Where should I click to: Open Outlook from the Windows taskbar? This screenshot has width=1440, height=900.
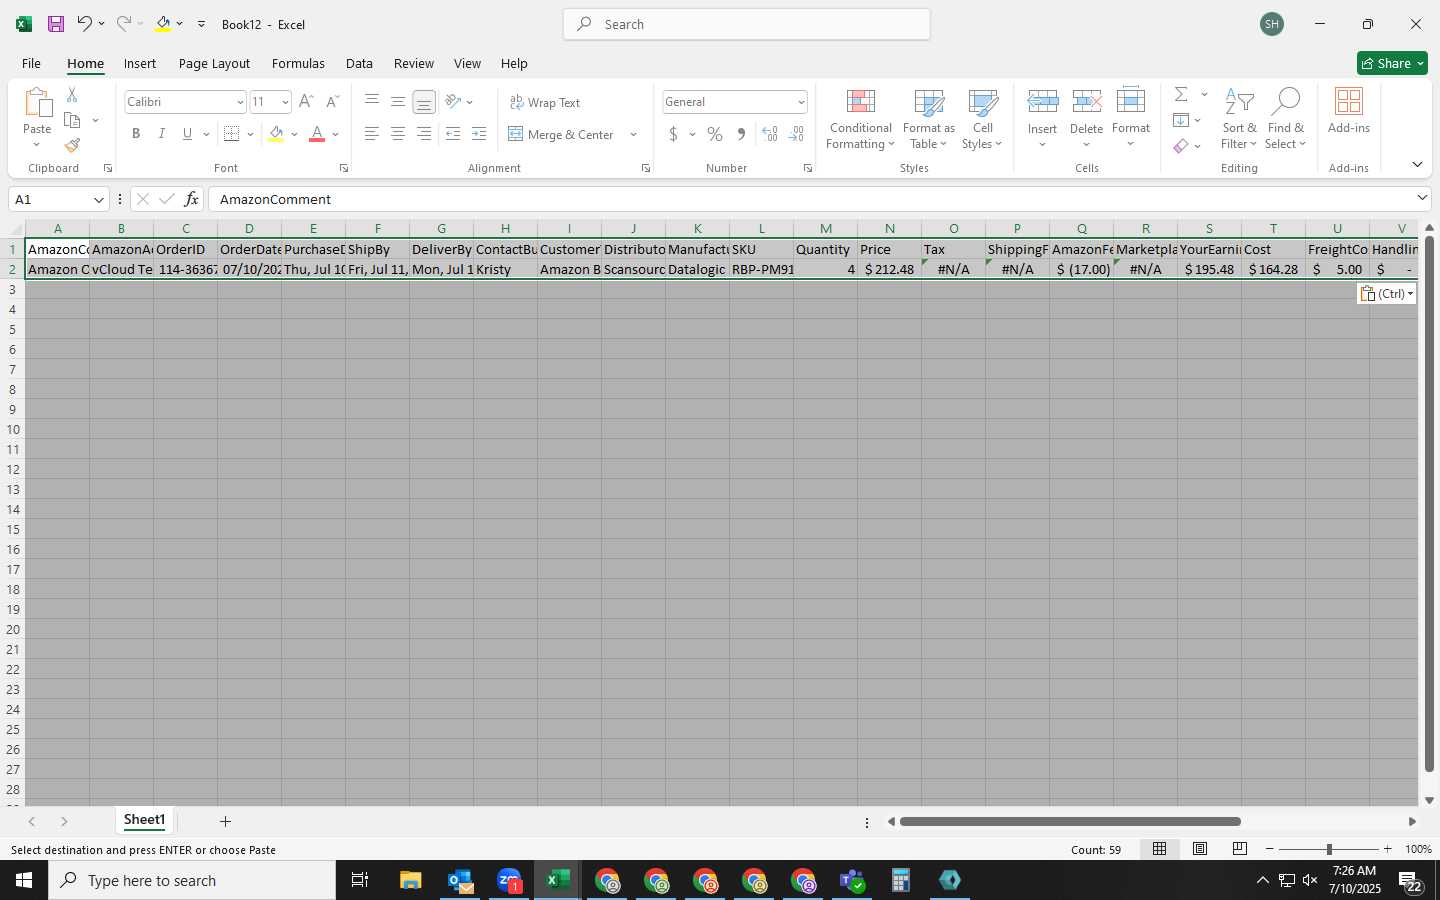(460, 880)
